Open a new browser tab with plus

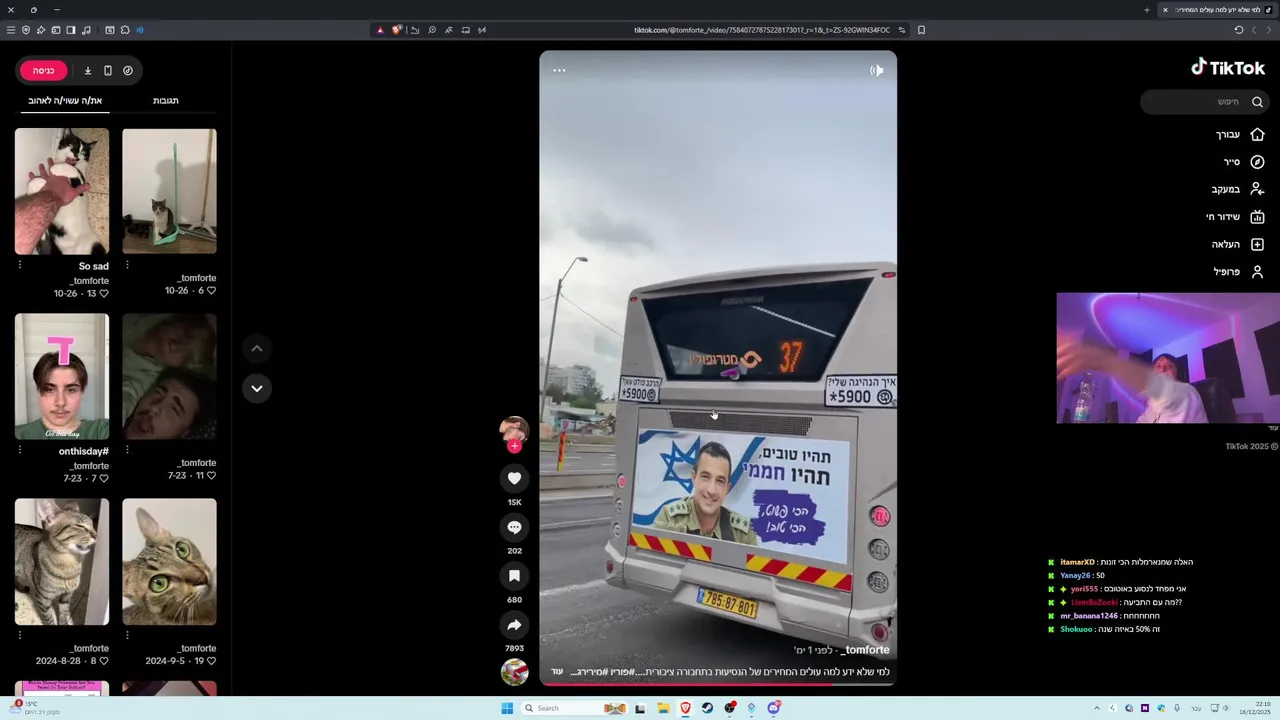click(1147, 10)
